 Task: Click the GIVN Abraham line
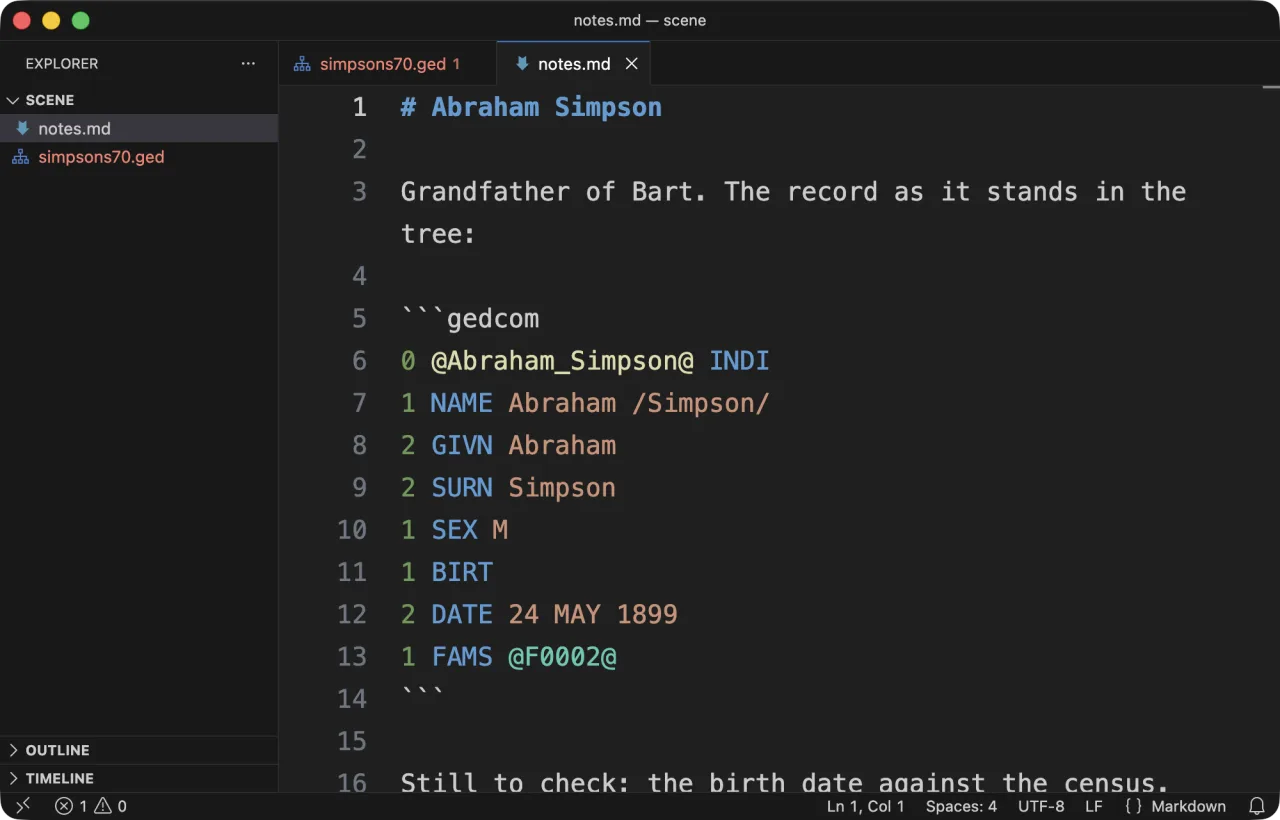click(x=508, y=445)
